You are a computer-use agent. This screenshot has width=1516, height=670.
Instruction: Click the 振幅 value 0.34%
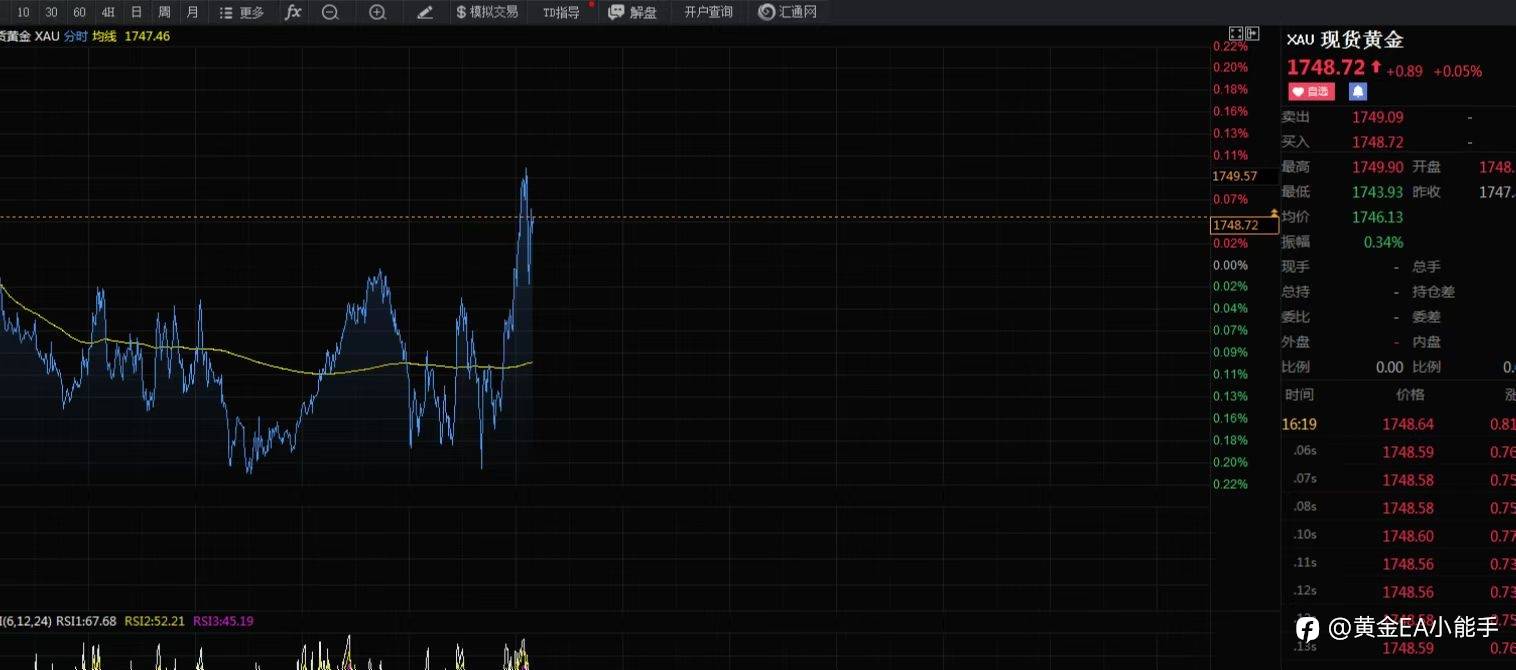click(1383, 242)
